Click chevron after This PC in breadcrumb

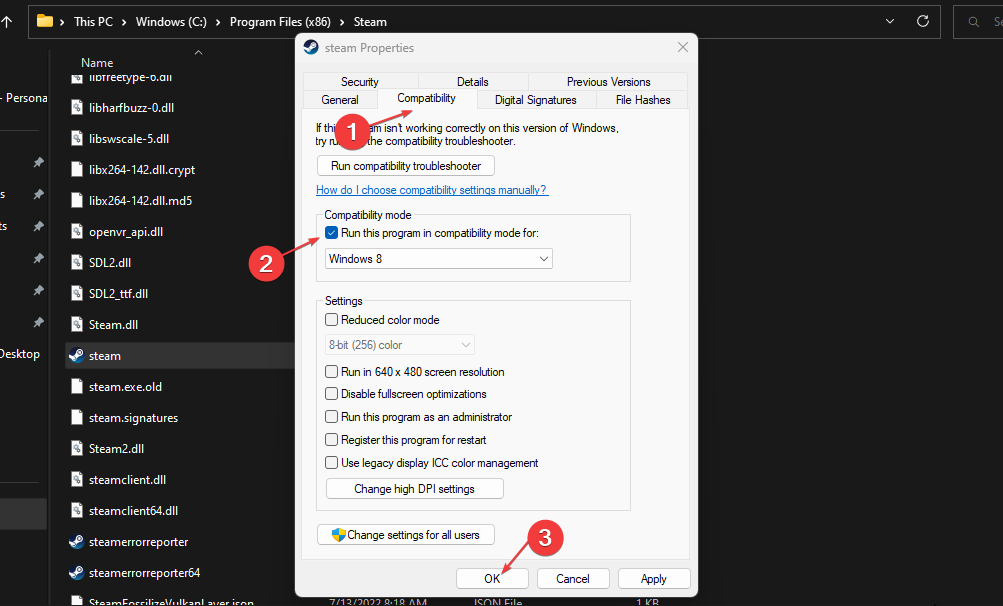[123, 22]
